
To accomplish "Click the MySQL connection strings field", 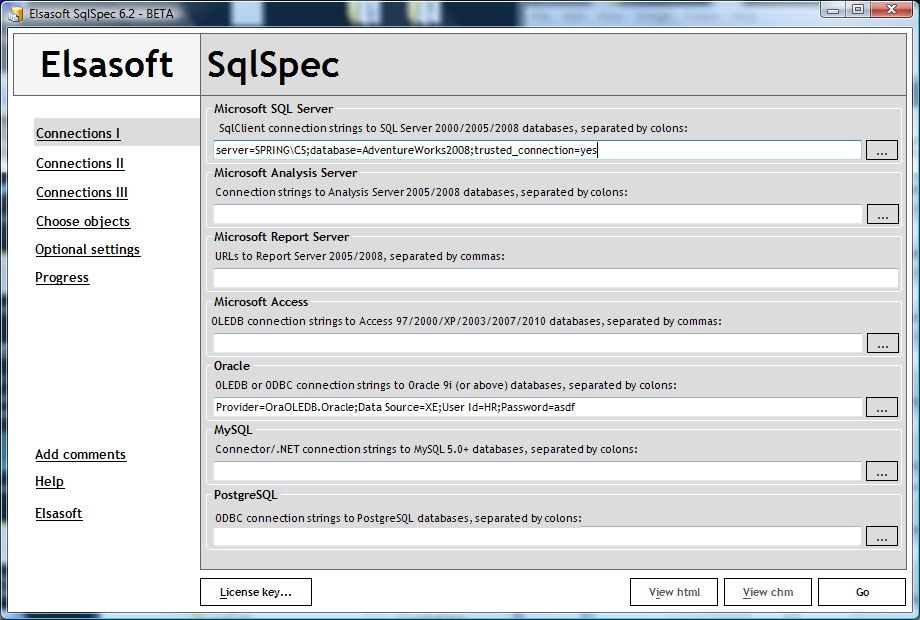I will 537,471.
